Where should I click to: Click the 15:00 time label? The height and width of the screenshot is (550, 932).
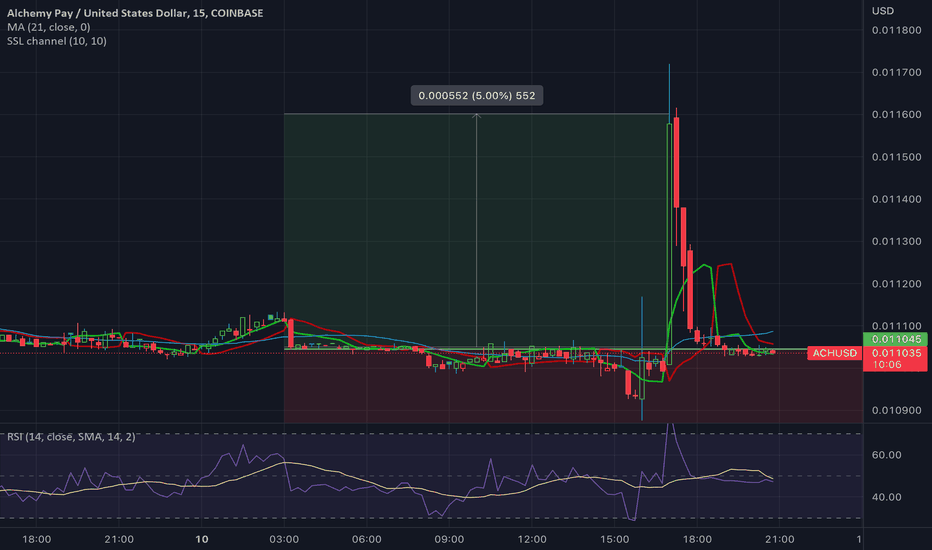(615, 539)
